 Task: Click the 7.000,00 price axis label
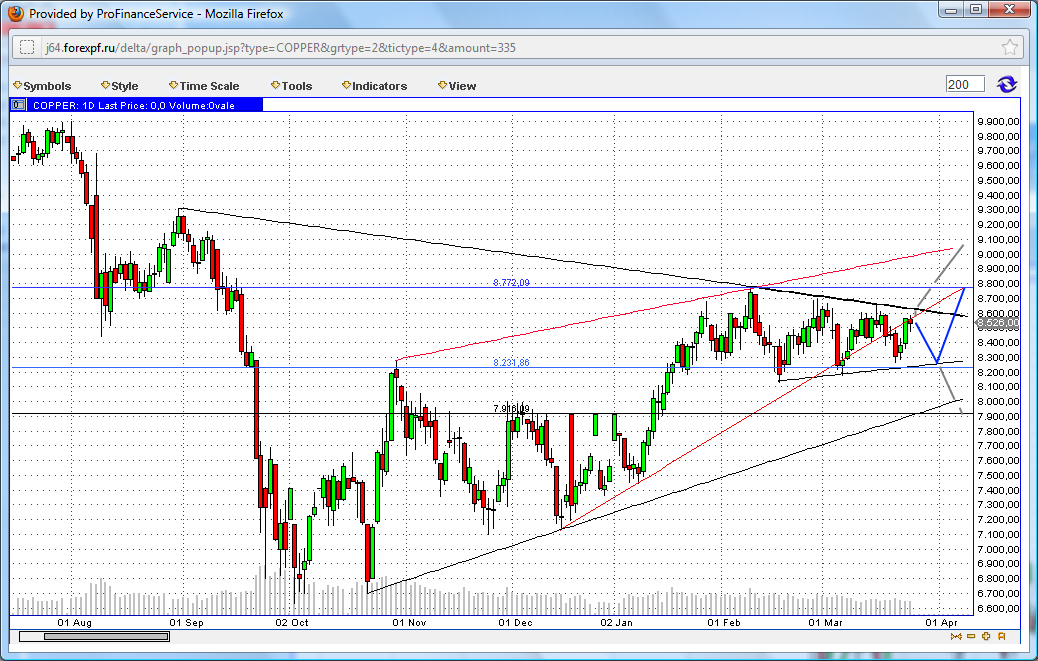tap(998, 549)
